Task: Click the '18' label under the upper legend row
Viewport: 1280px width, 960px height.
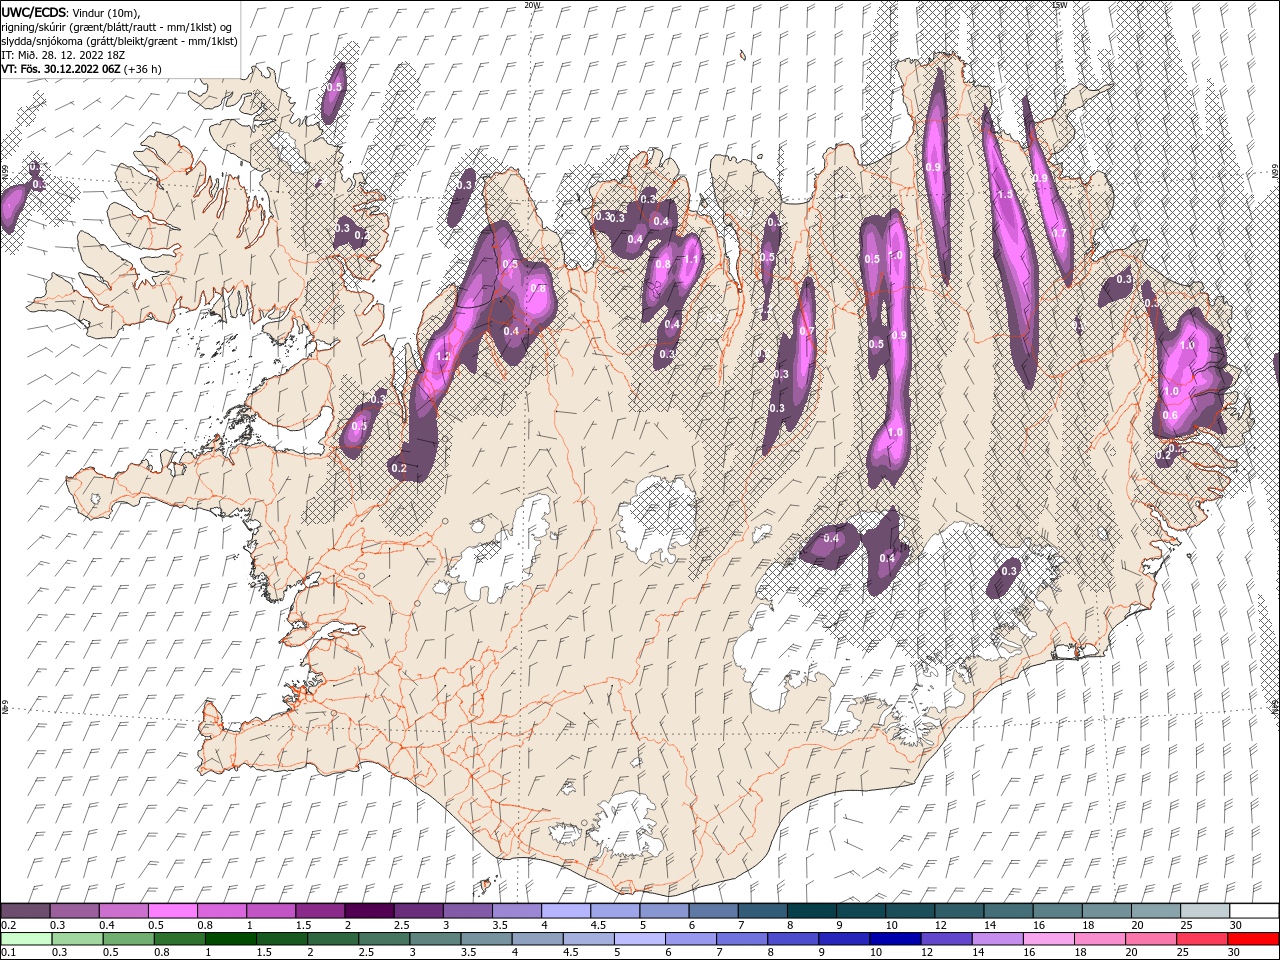Action: coord(1090,925)
